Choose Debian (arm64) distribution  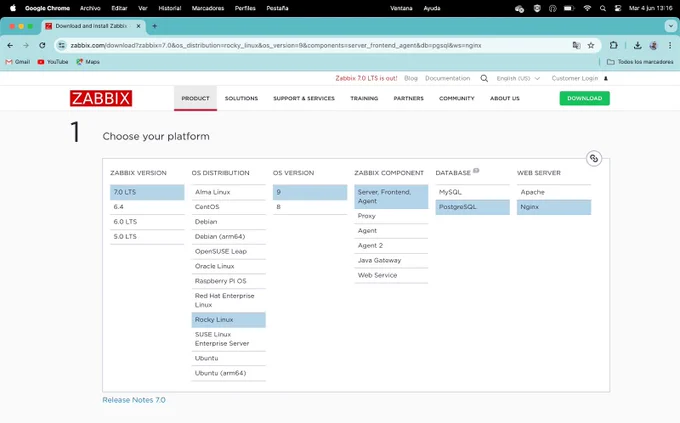tap(229, 236)
